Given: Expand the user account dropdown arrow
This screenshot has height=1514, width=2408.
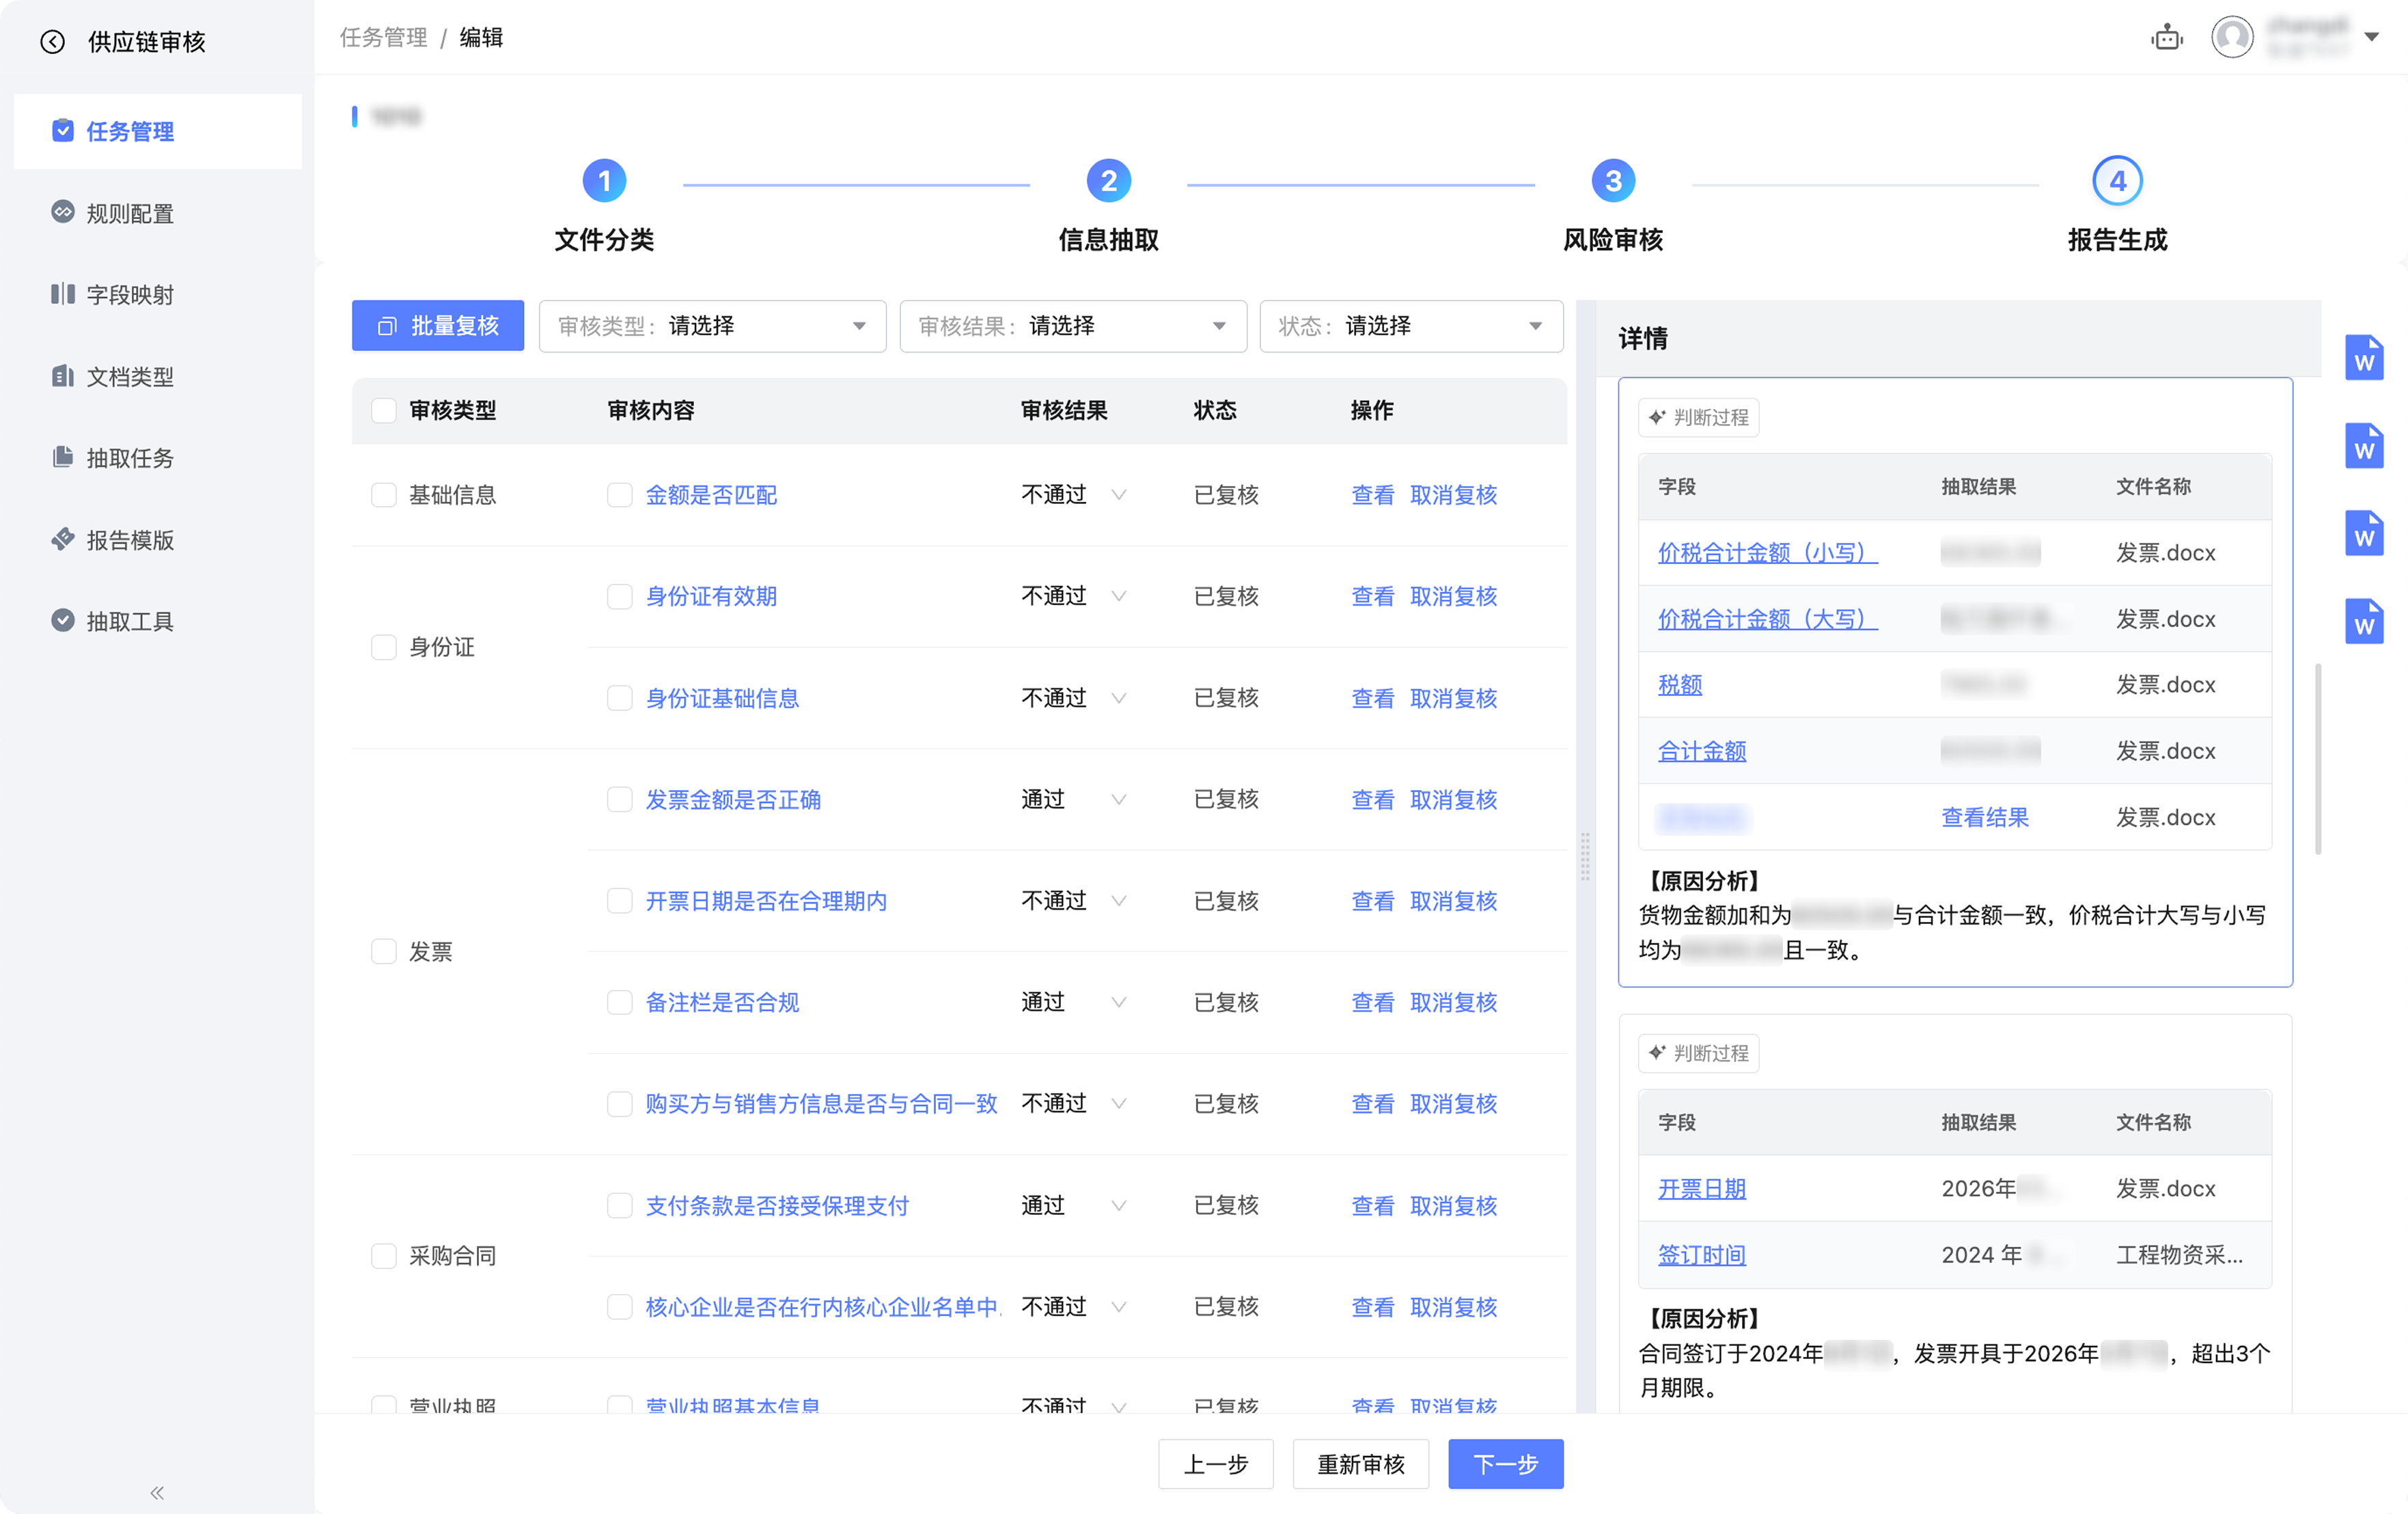Looking at the screenshot, I should click(x=2372, y=37).
